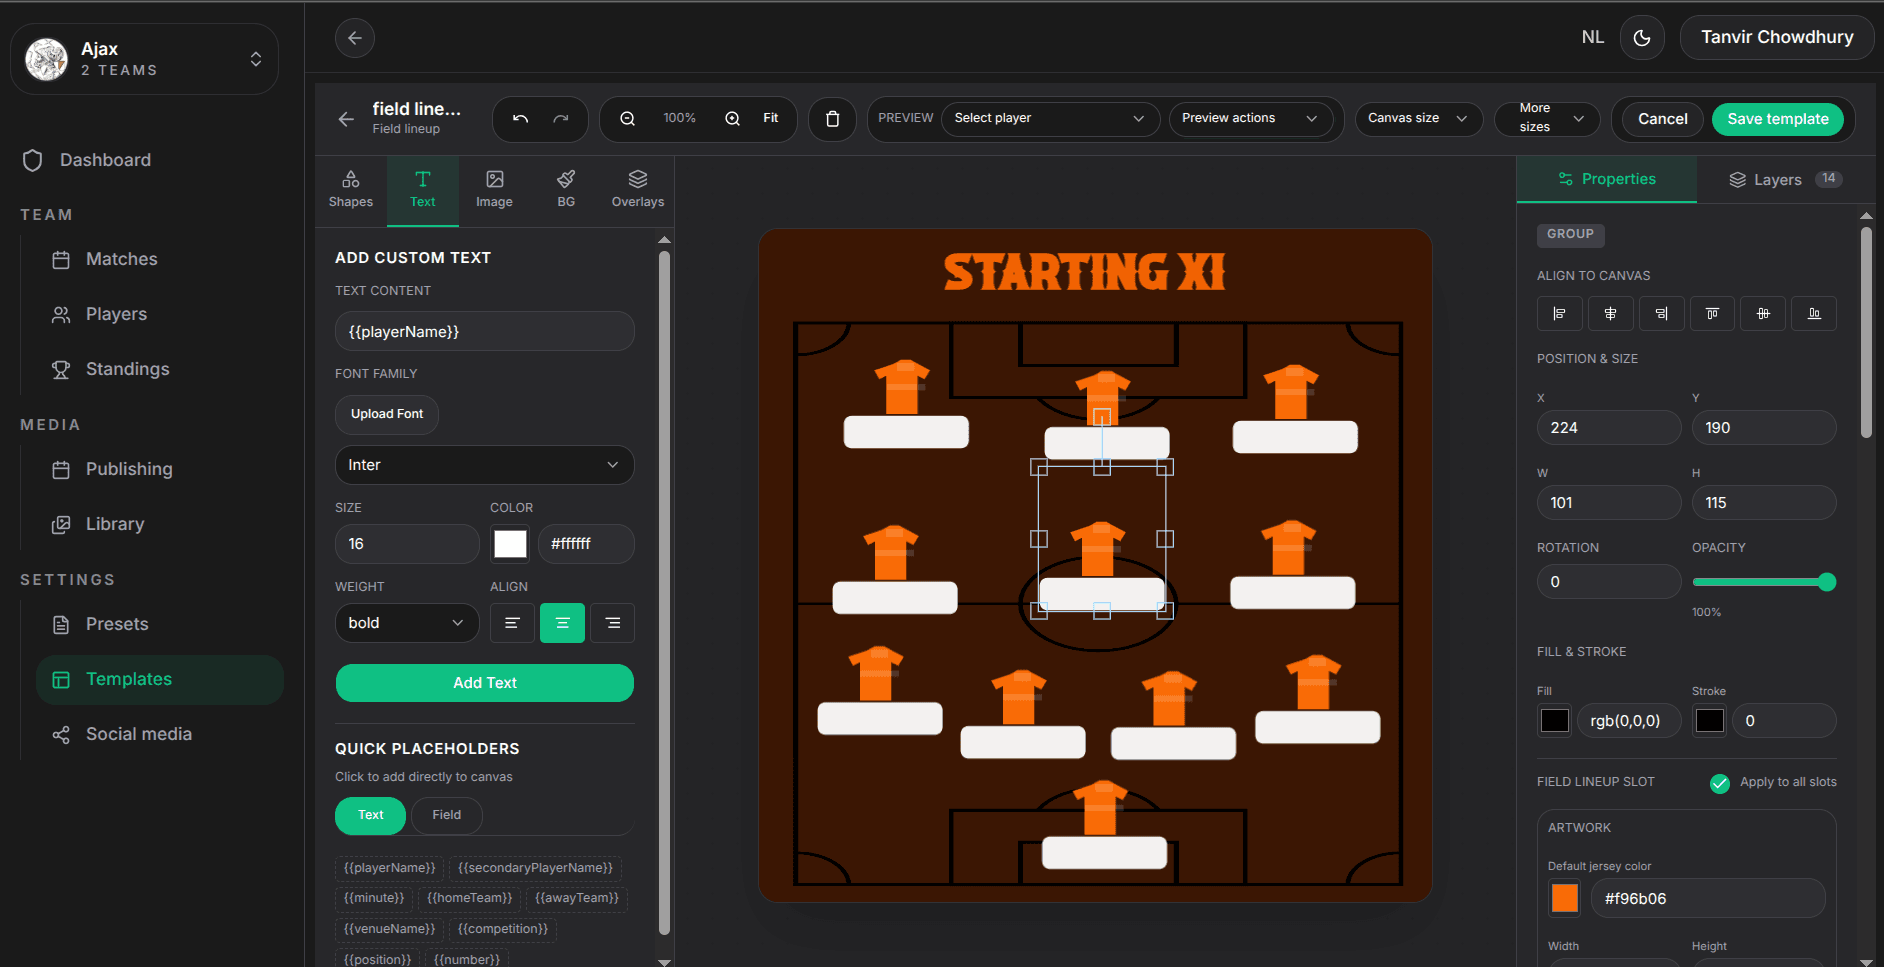Click the redo arrow

[561, 118]
